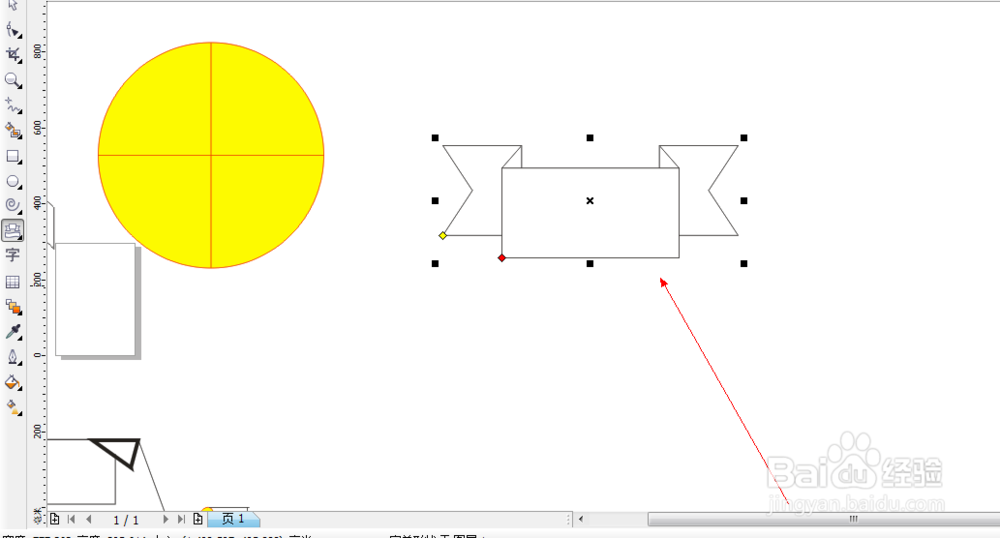Switch to the 页 1 page tab
The width and height of the screenshot is (1000, 538).
233,519
